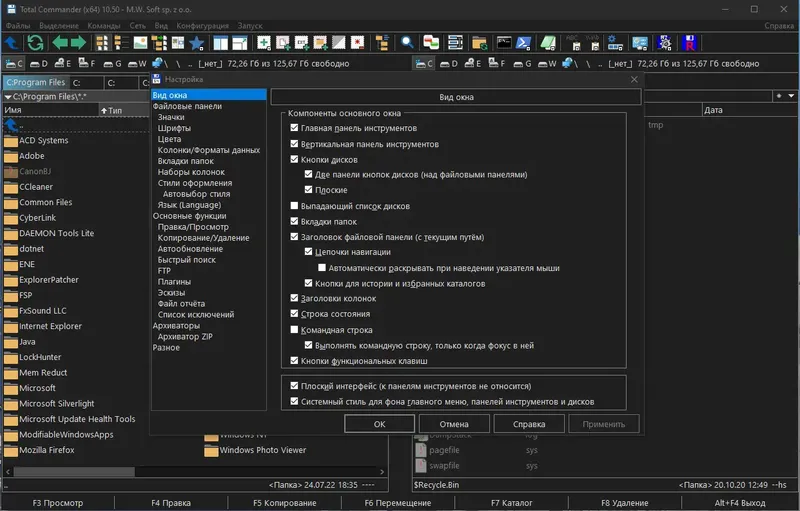
Task: Select Архиватор ZIP in settings tree
Action: (x=185, y=337)
